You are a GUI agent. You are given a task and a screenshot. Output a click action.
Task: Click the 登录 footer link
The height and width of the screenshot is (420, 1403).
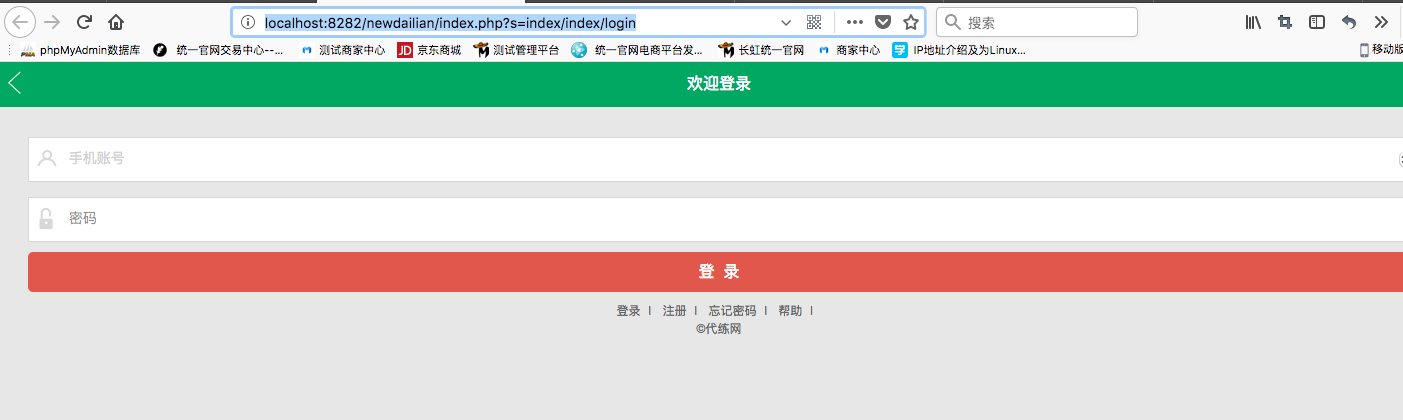(628, 311)
